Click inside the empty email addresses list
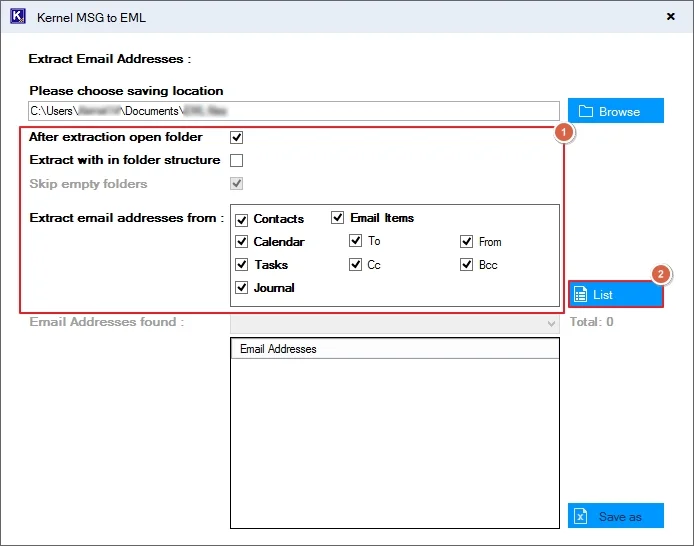The image size is (694, 546). pyautogui.click(x=394, y=440)
